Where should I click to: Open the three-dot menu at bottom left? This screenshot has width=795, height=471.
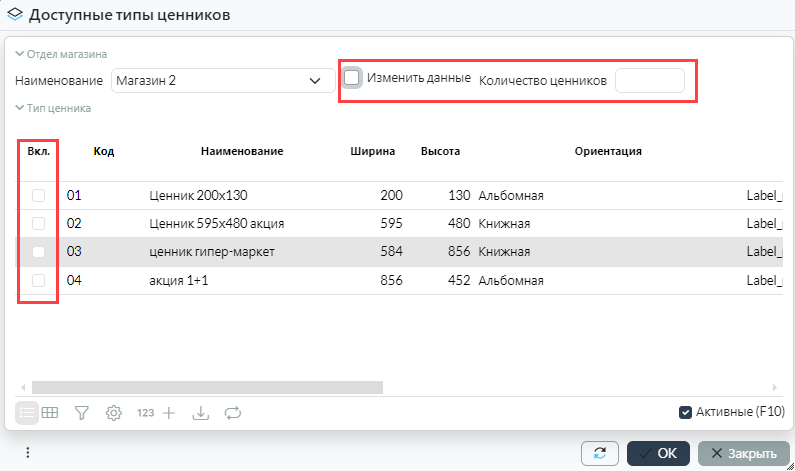(28, 452)
